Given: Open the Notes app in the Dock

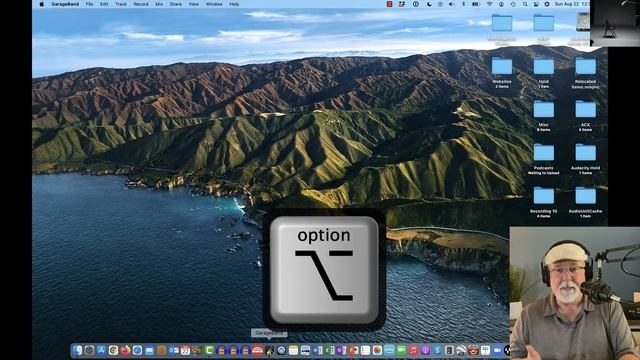Looking at the screenshot, I should point(293,350).
